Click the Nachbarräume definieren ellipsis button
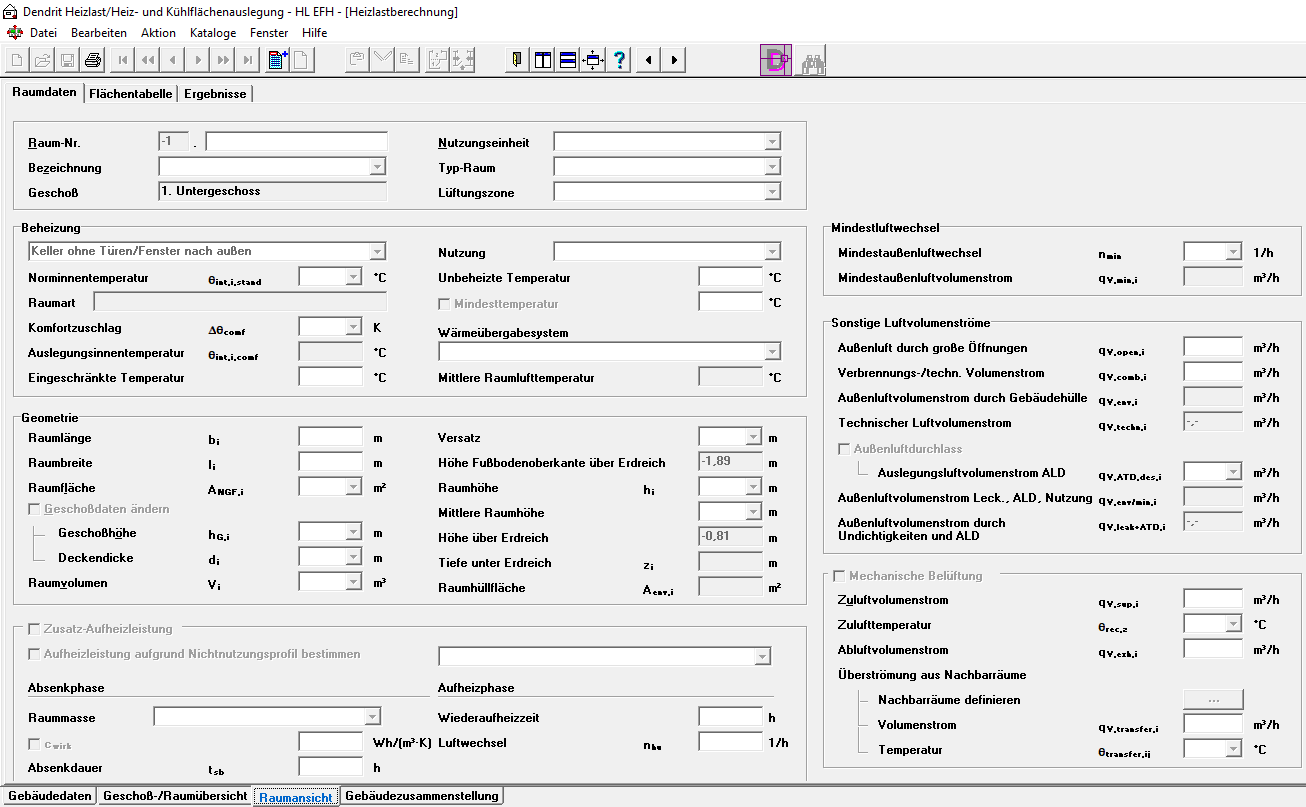Viewport: 1306px width, 807px height. [x=1213, y=700]
